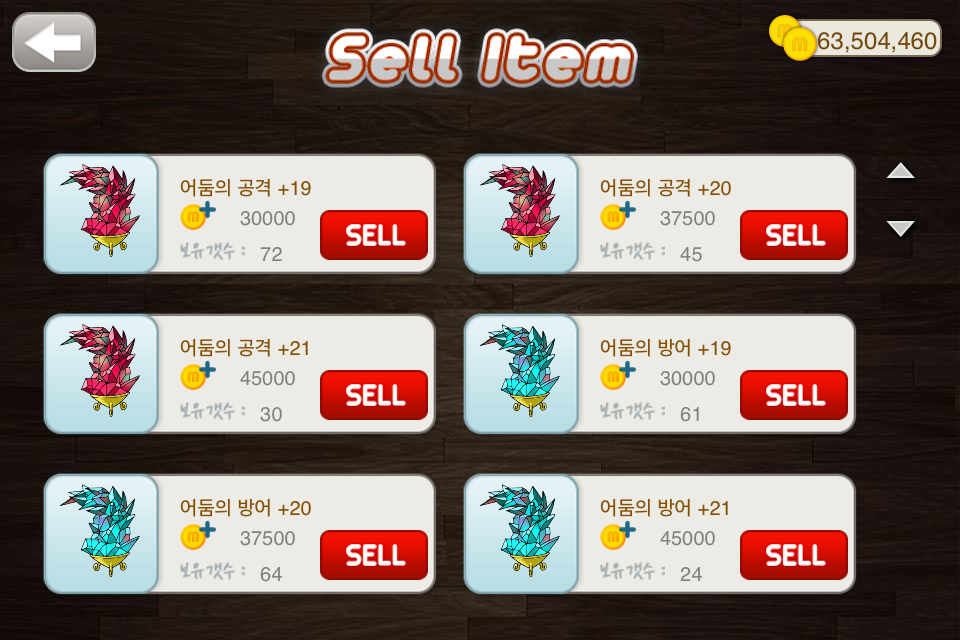This screenshot has height=640, width=960.
Task: Select the red 어둠의 공격 +19 item thumbnail
Action: pos(102,213)
